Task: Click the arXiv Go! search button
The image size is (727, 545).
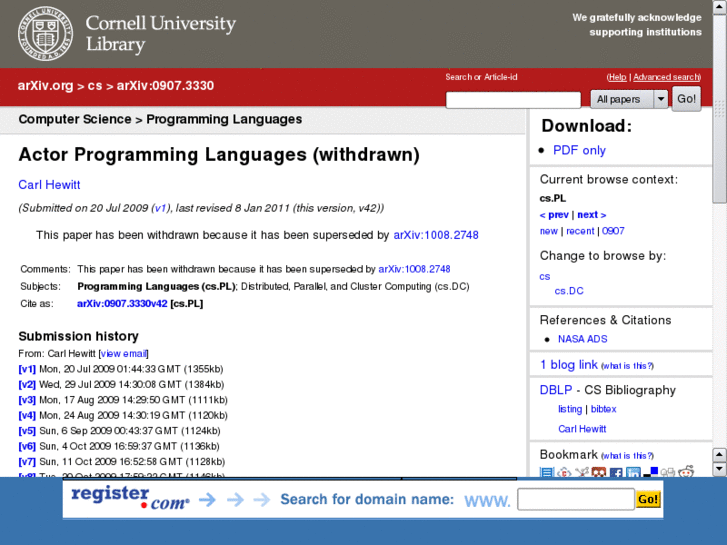Action: [x=686, y=99]
